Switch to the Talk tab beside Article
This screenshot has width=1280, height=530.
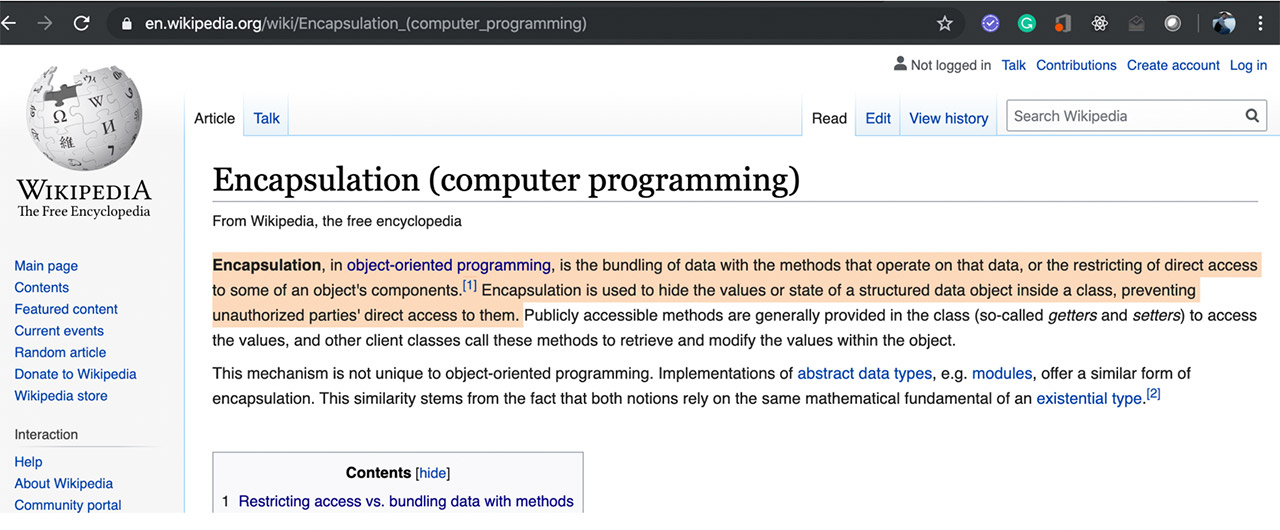tap(267, 118)
